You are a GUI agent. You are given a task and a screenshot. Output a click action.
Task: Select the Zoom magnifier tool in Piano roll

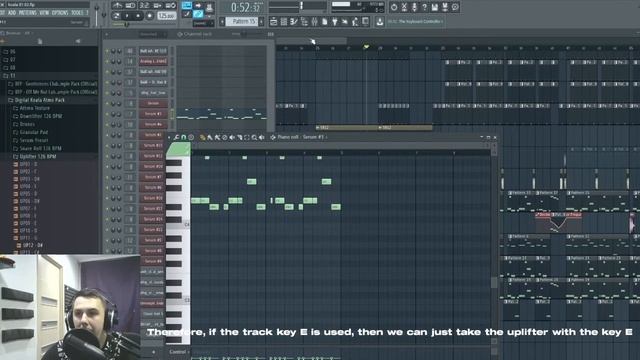(x=254, y=138)
